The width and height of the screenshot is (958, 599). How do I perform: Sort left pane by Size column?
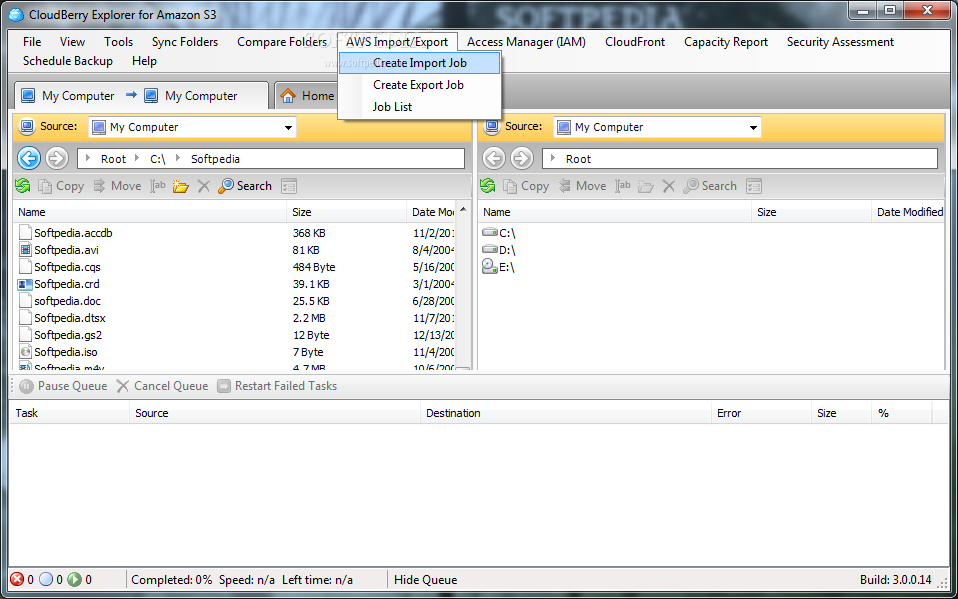pyautogui.click(x=346, y=212)
